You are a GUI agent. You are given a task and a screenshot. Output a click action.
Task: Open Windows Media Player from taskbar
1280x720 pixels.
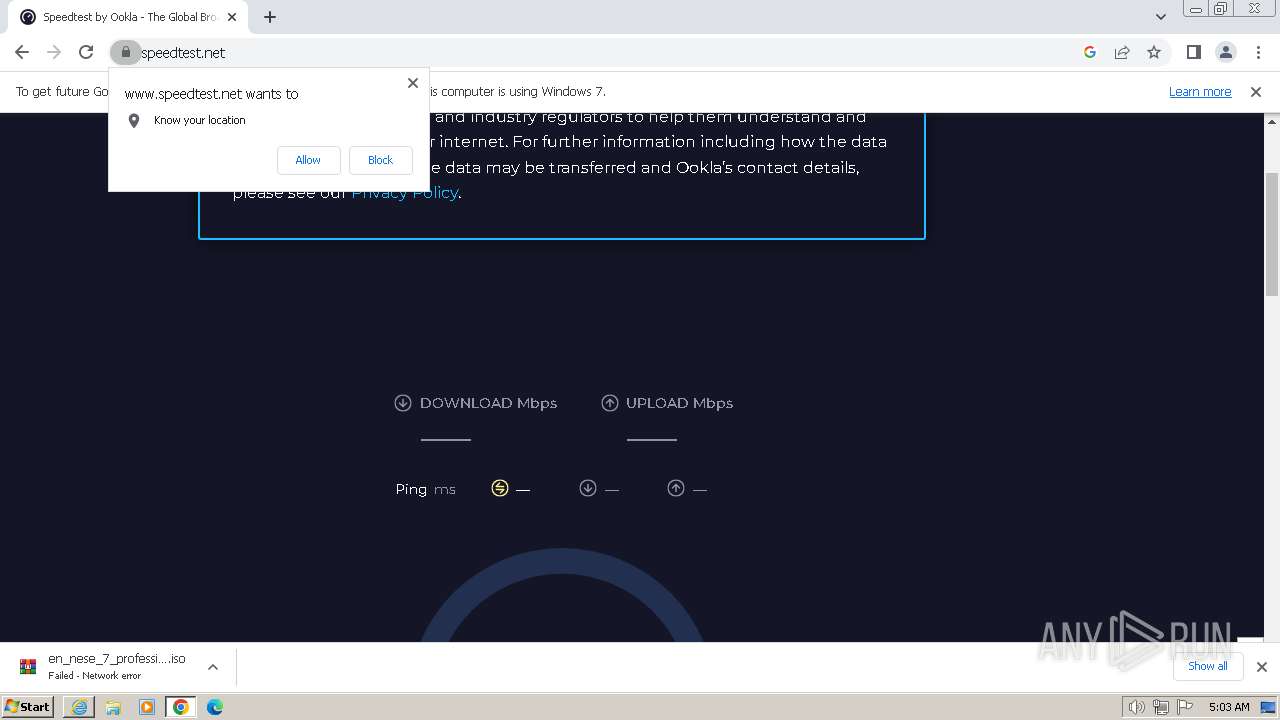click(x=147, y=707)
